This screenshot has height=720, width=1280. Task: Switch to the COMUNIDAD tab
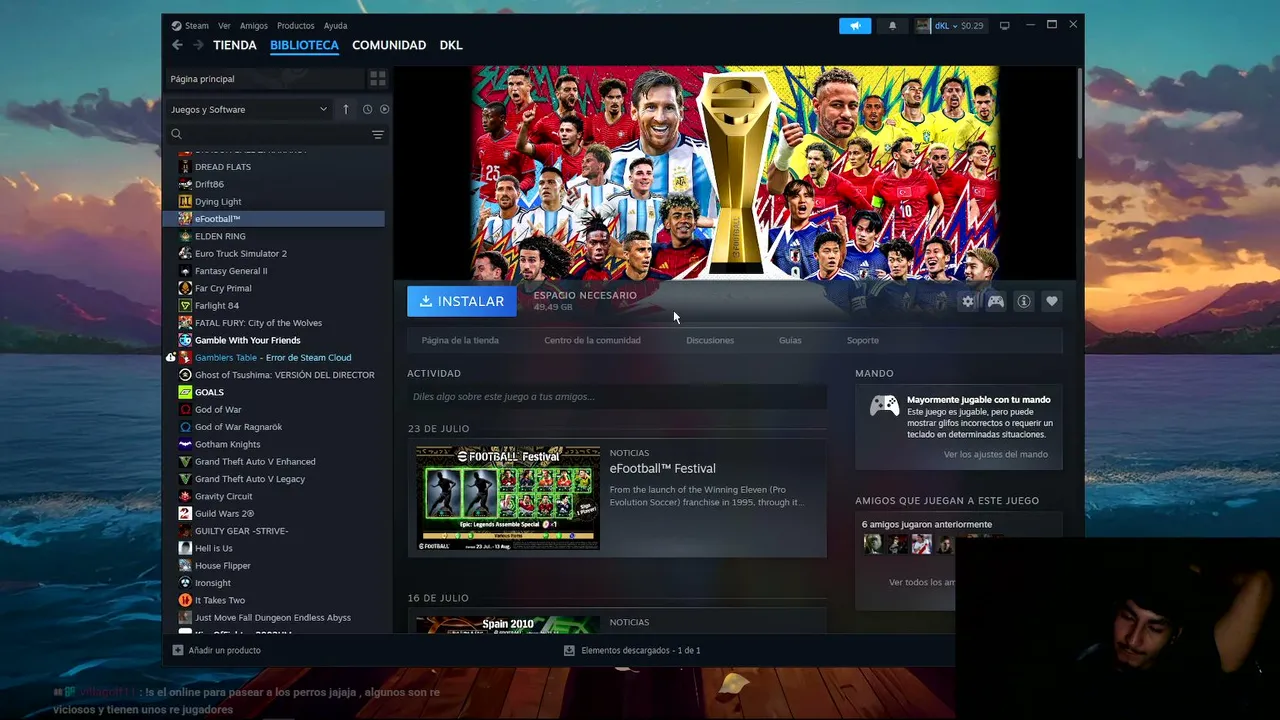(x=389, y=45)
